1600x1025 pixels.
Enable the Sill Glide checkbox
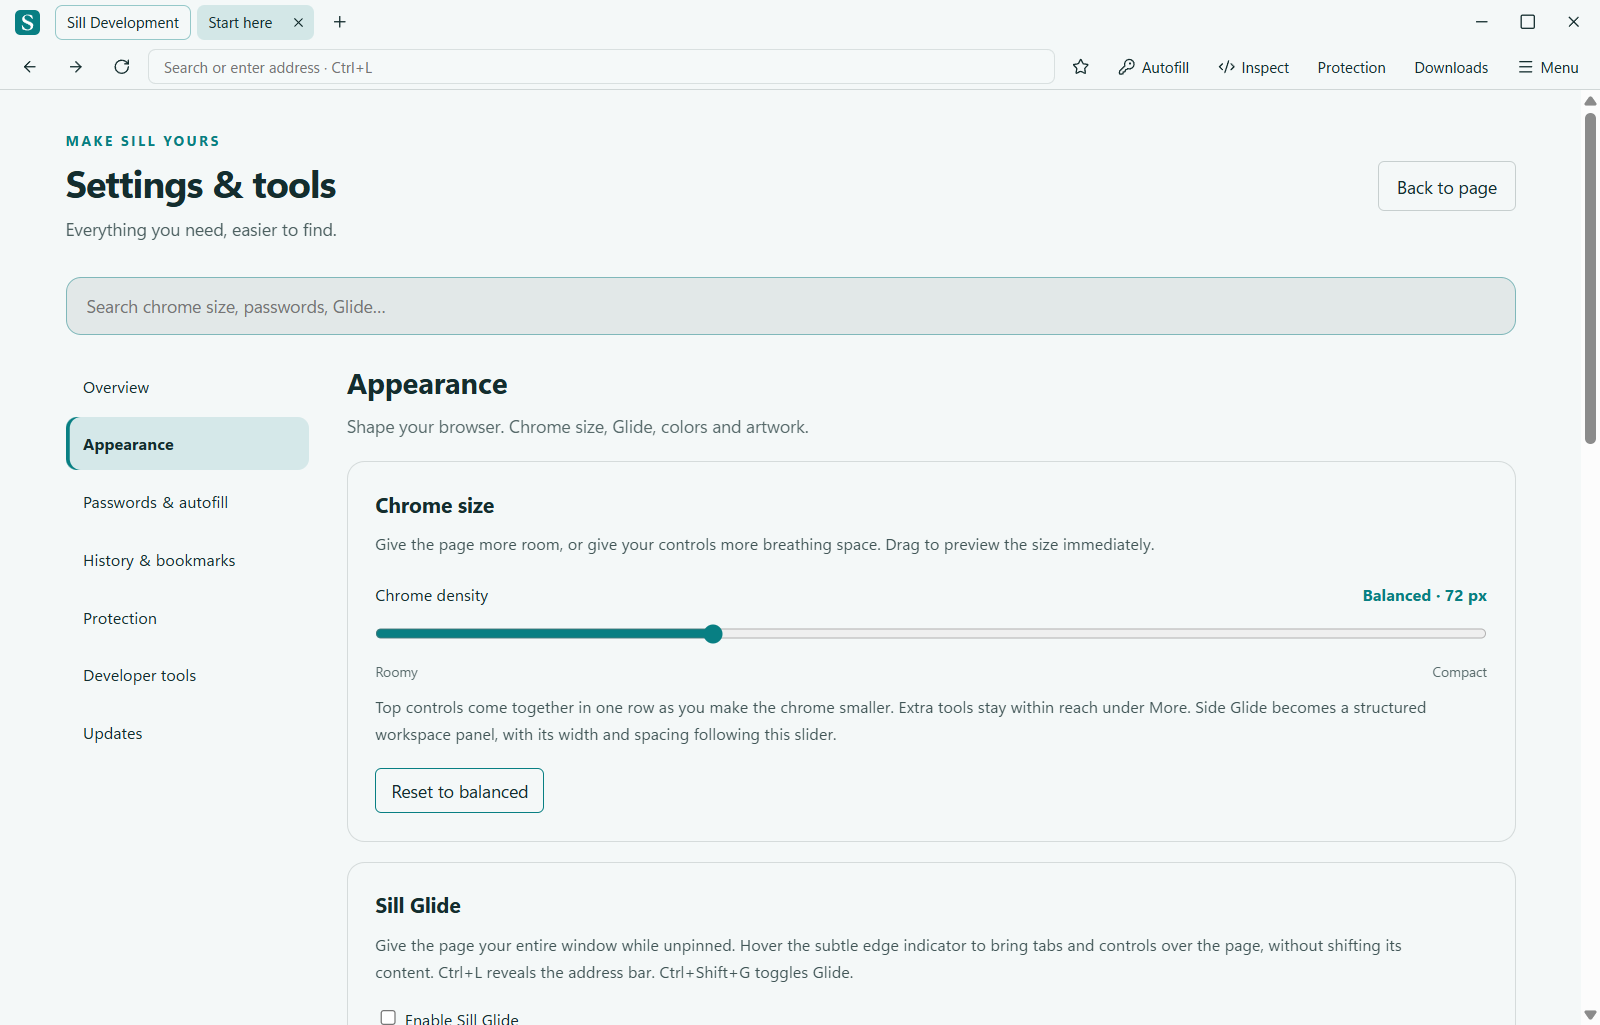[388, 1017]
